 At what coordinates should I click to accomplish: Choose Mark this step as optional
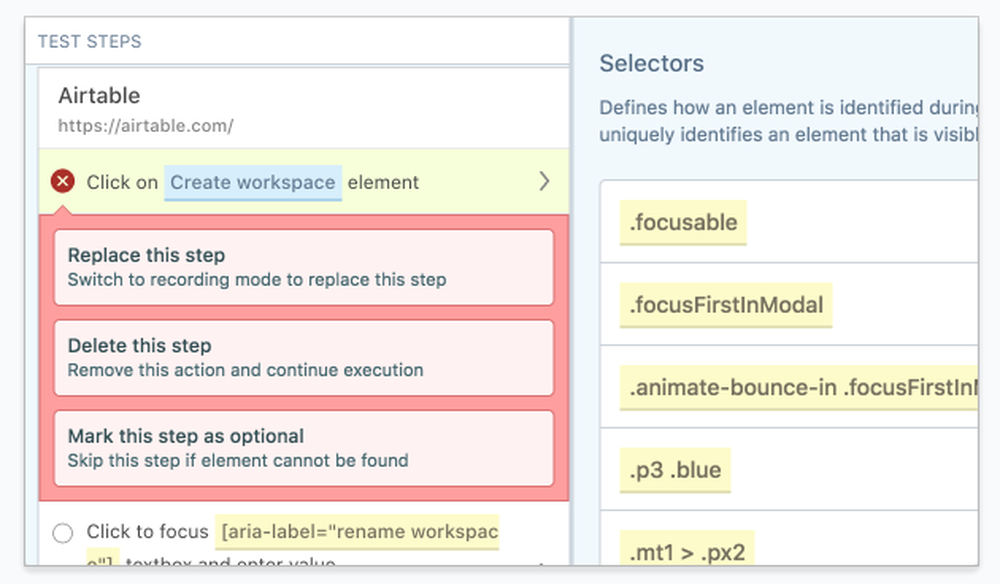[304, 448]
